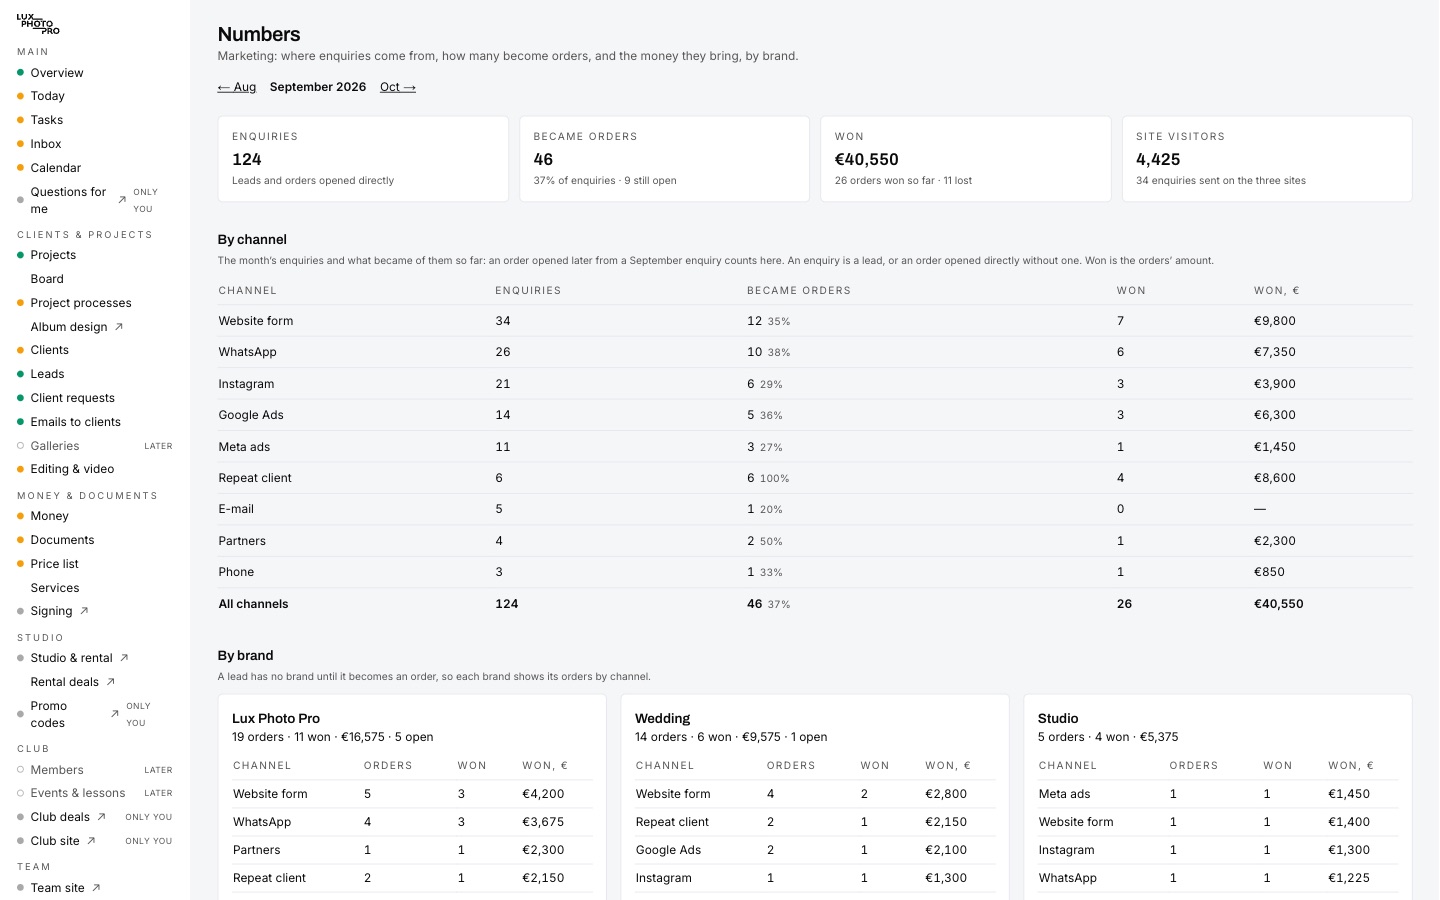Click the Instagram channel row with 21 enquiries
1440x900 pixels.
click(815, 384)
